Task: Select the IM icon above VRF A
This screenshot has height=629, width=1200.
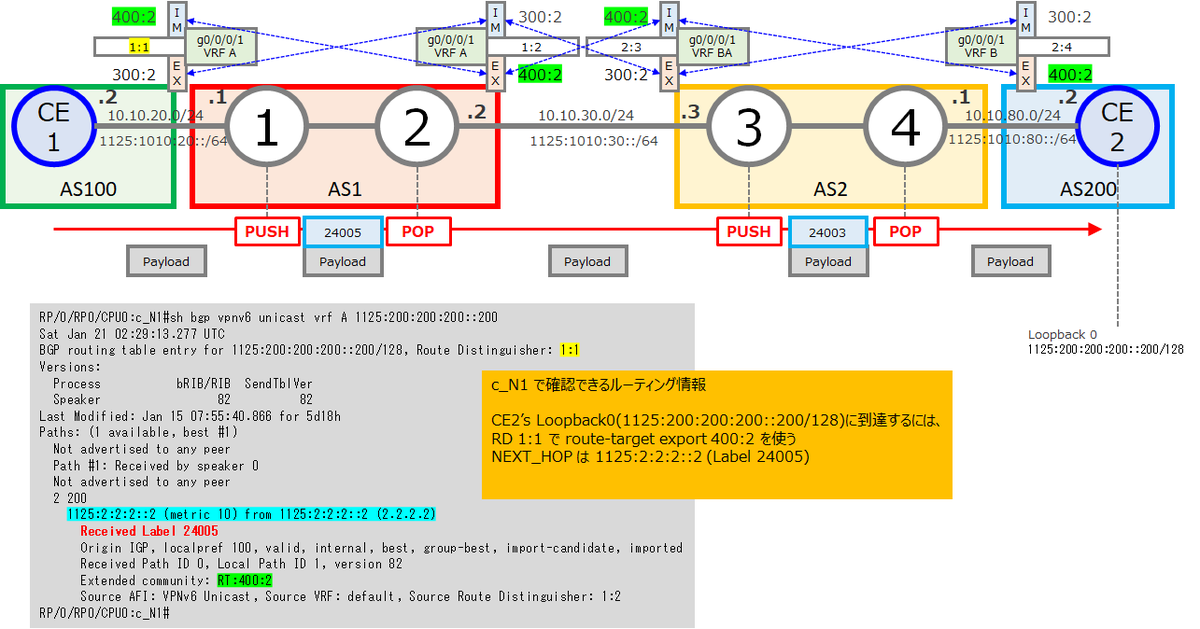Action: (176, 17)
